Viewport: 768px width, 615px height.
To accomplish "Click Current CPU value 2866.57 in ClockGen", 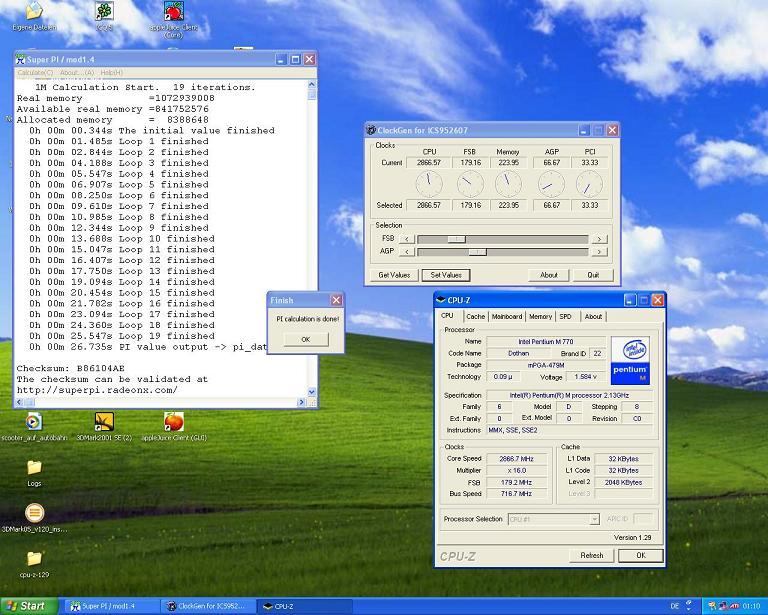I will 429,163.
